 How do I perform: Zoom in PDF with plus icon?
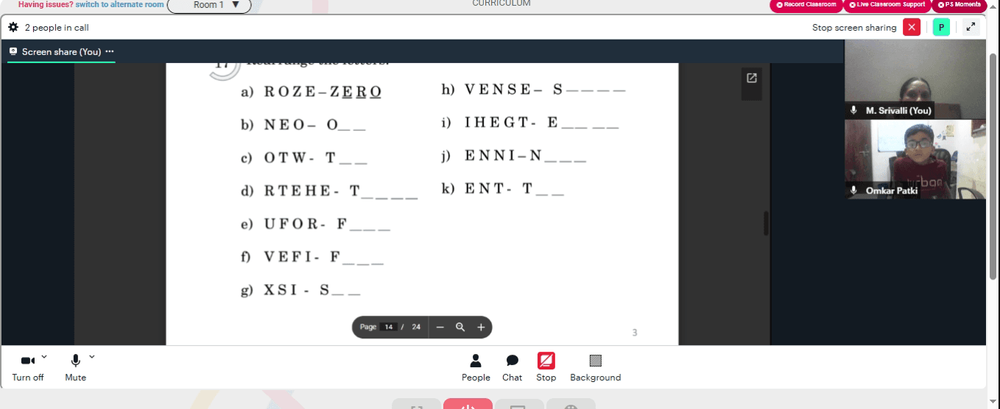(x=481, y=327)
